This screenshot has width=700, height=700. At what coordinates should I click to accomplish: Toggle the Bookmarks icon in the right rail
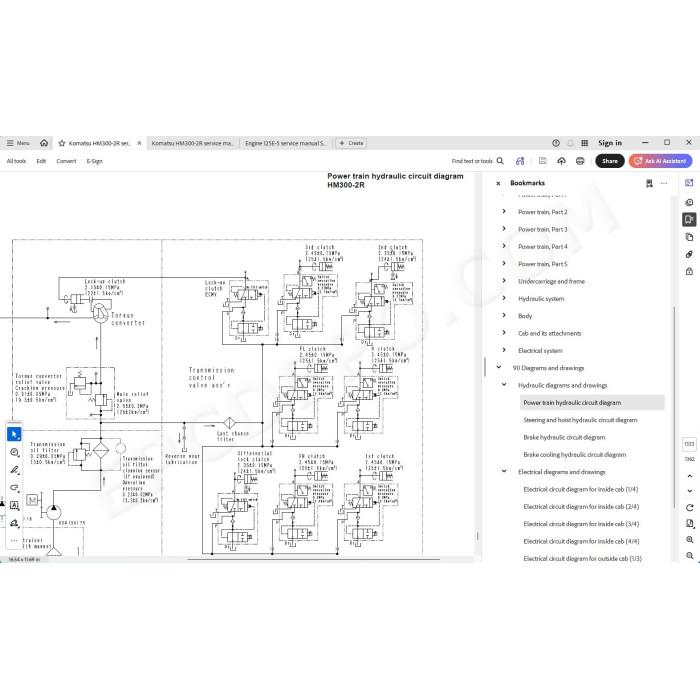689,219
